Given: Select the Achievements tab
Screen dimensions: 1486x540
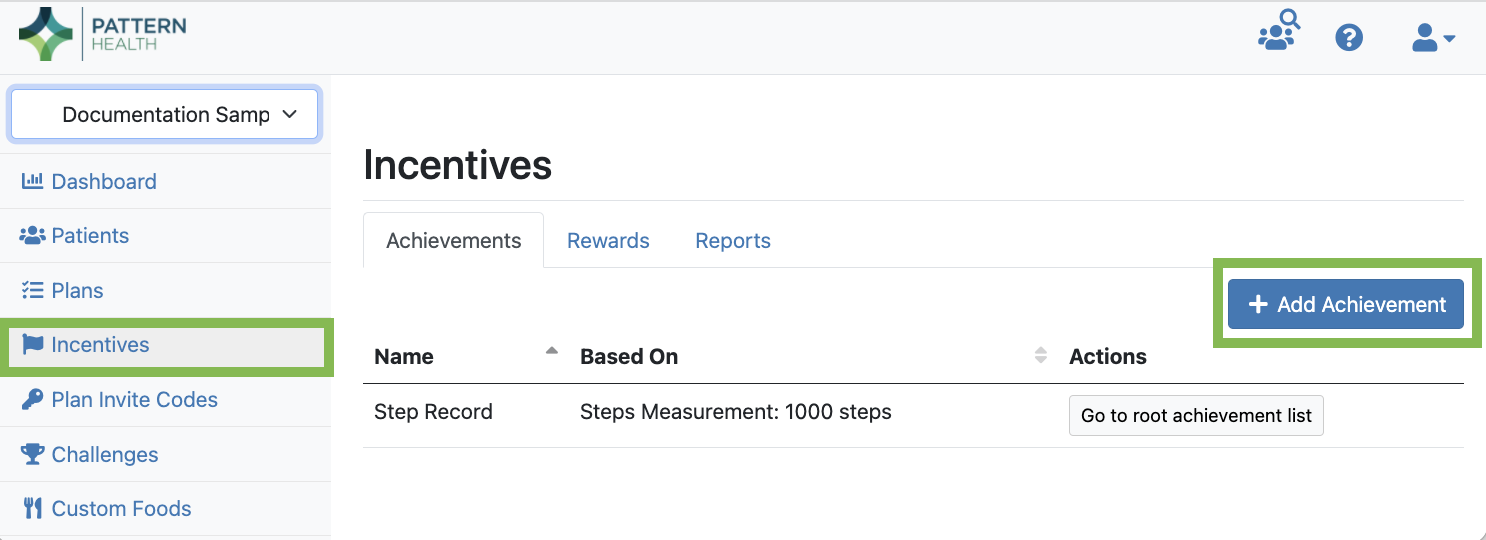Looking at the screenshot, I should (453, 241).
